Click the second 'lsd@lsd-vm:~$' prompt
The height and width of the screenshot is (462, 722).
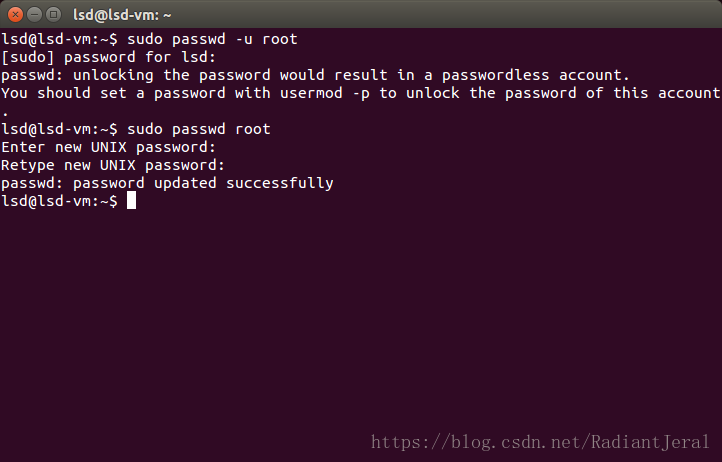pos(59,129)
